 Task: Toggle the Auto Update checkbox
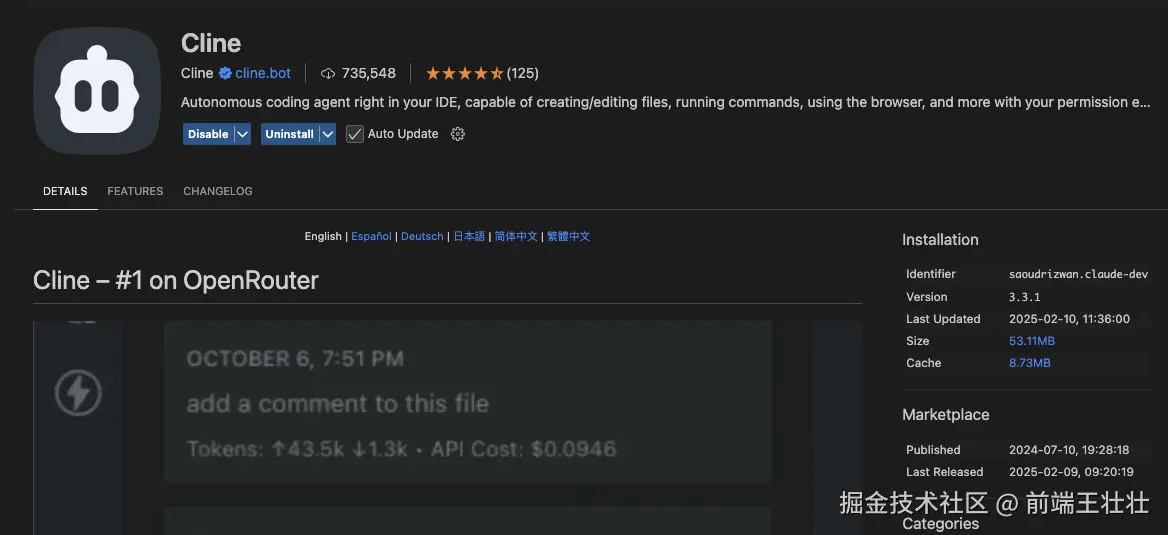[x=355, y=134]
